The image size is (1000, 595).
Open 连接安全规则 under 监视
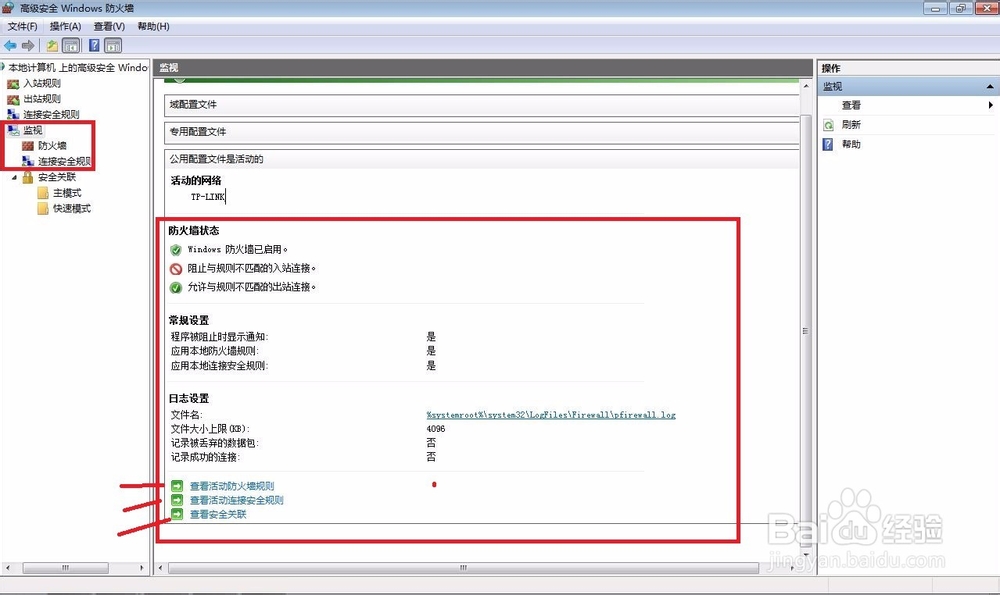click(64, 161)
